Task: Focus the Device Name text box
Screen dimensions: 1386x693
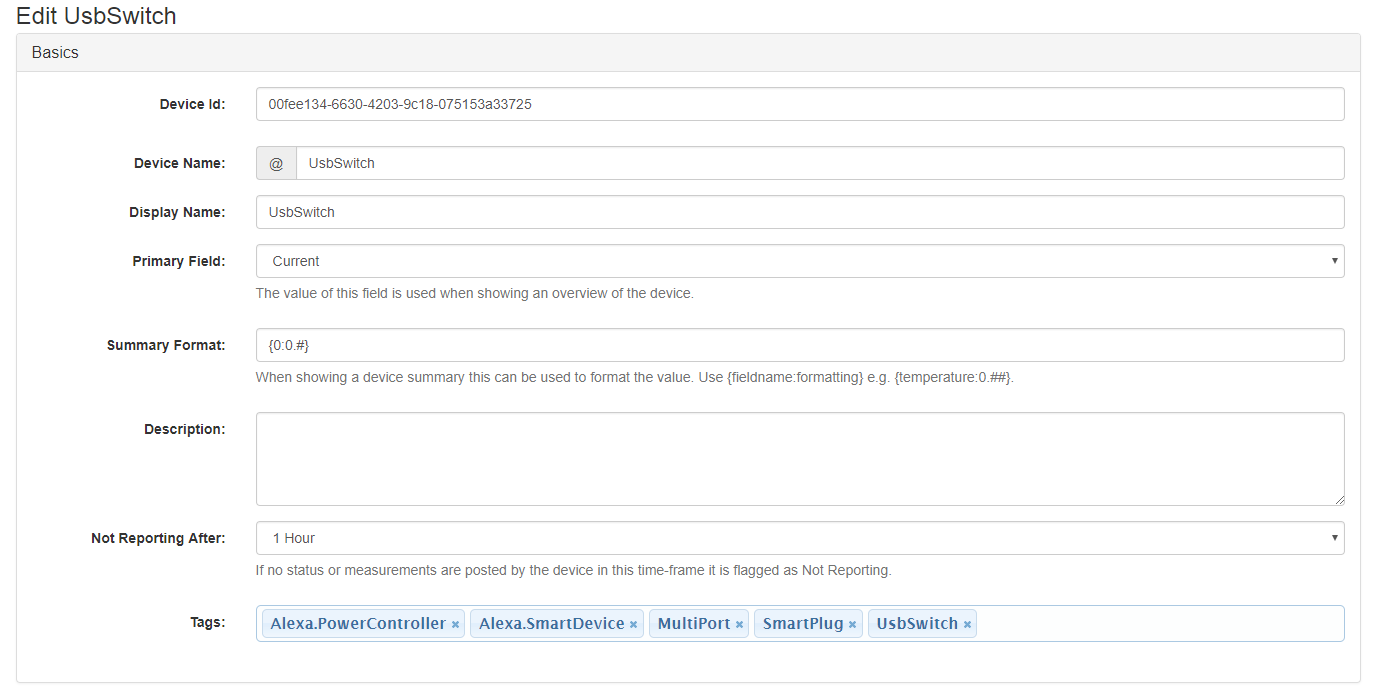Action: click(819, 163)
